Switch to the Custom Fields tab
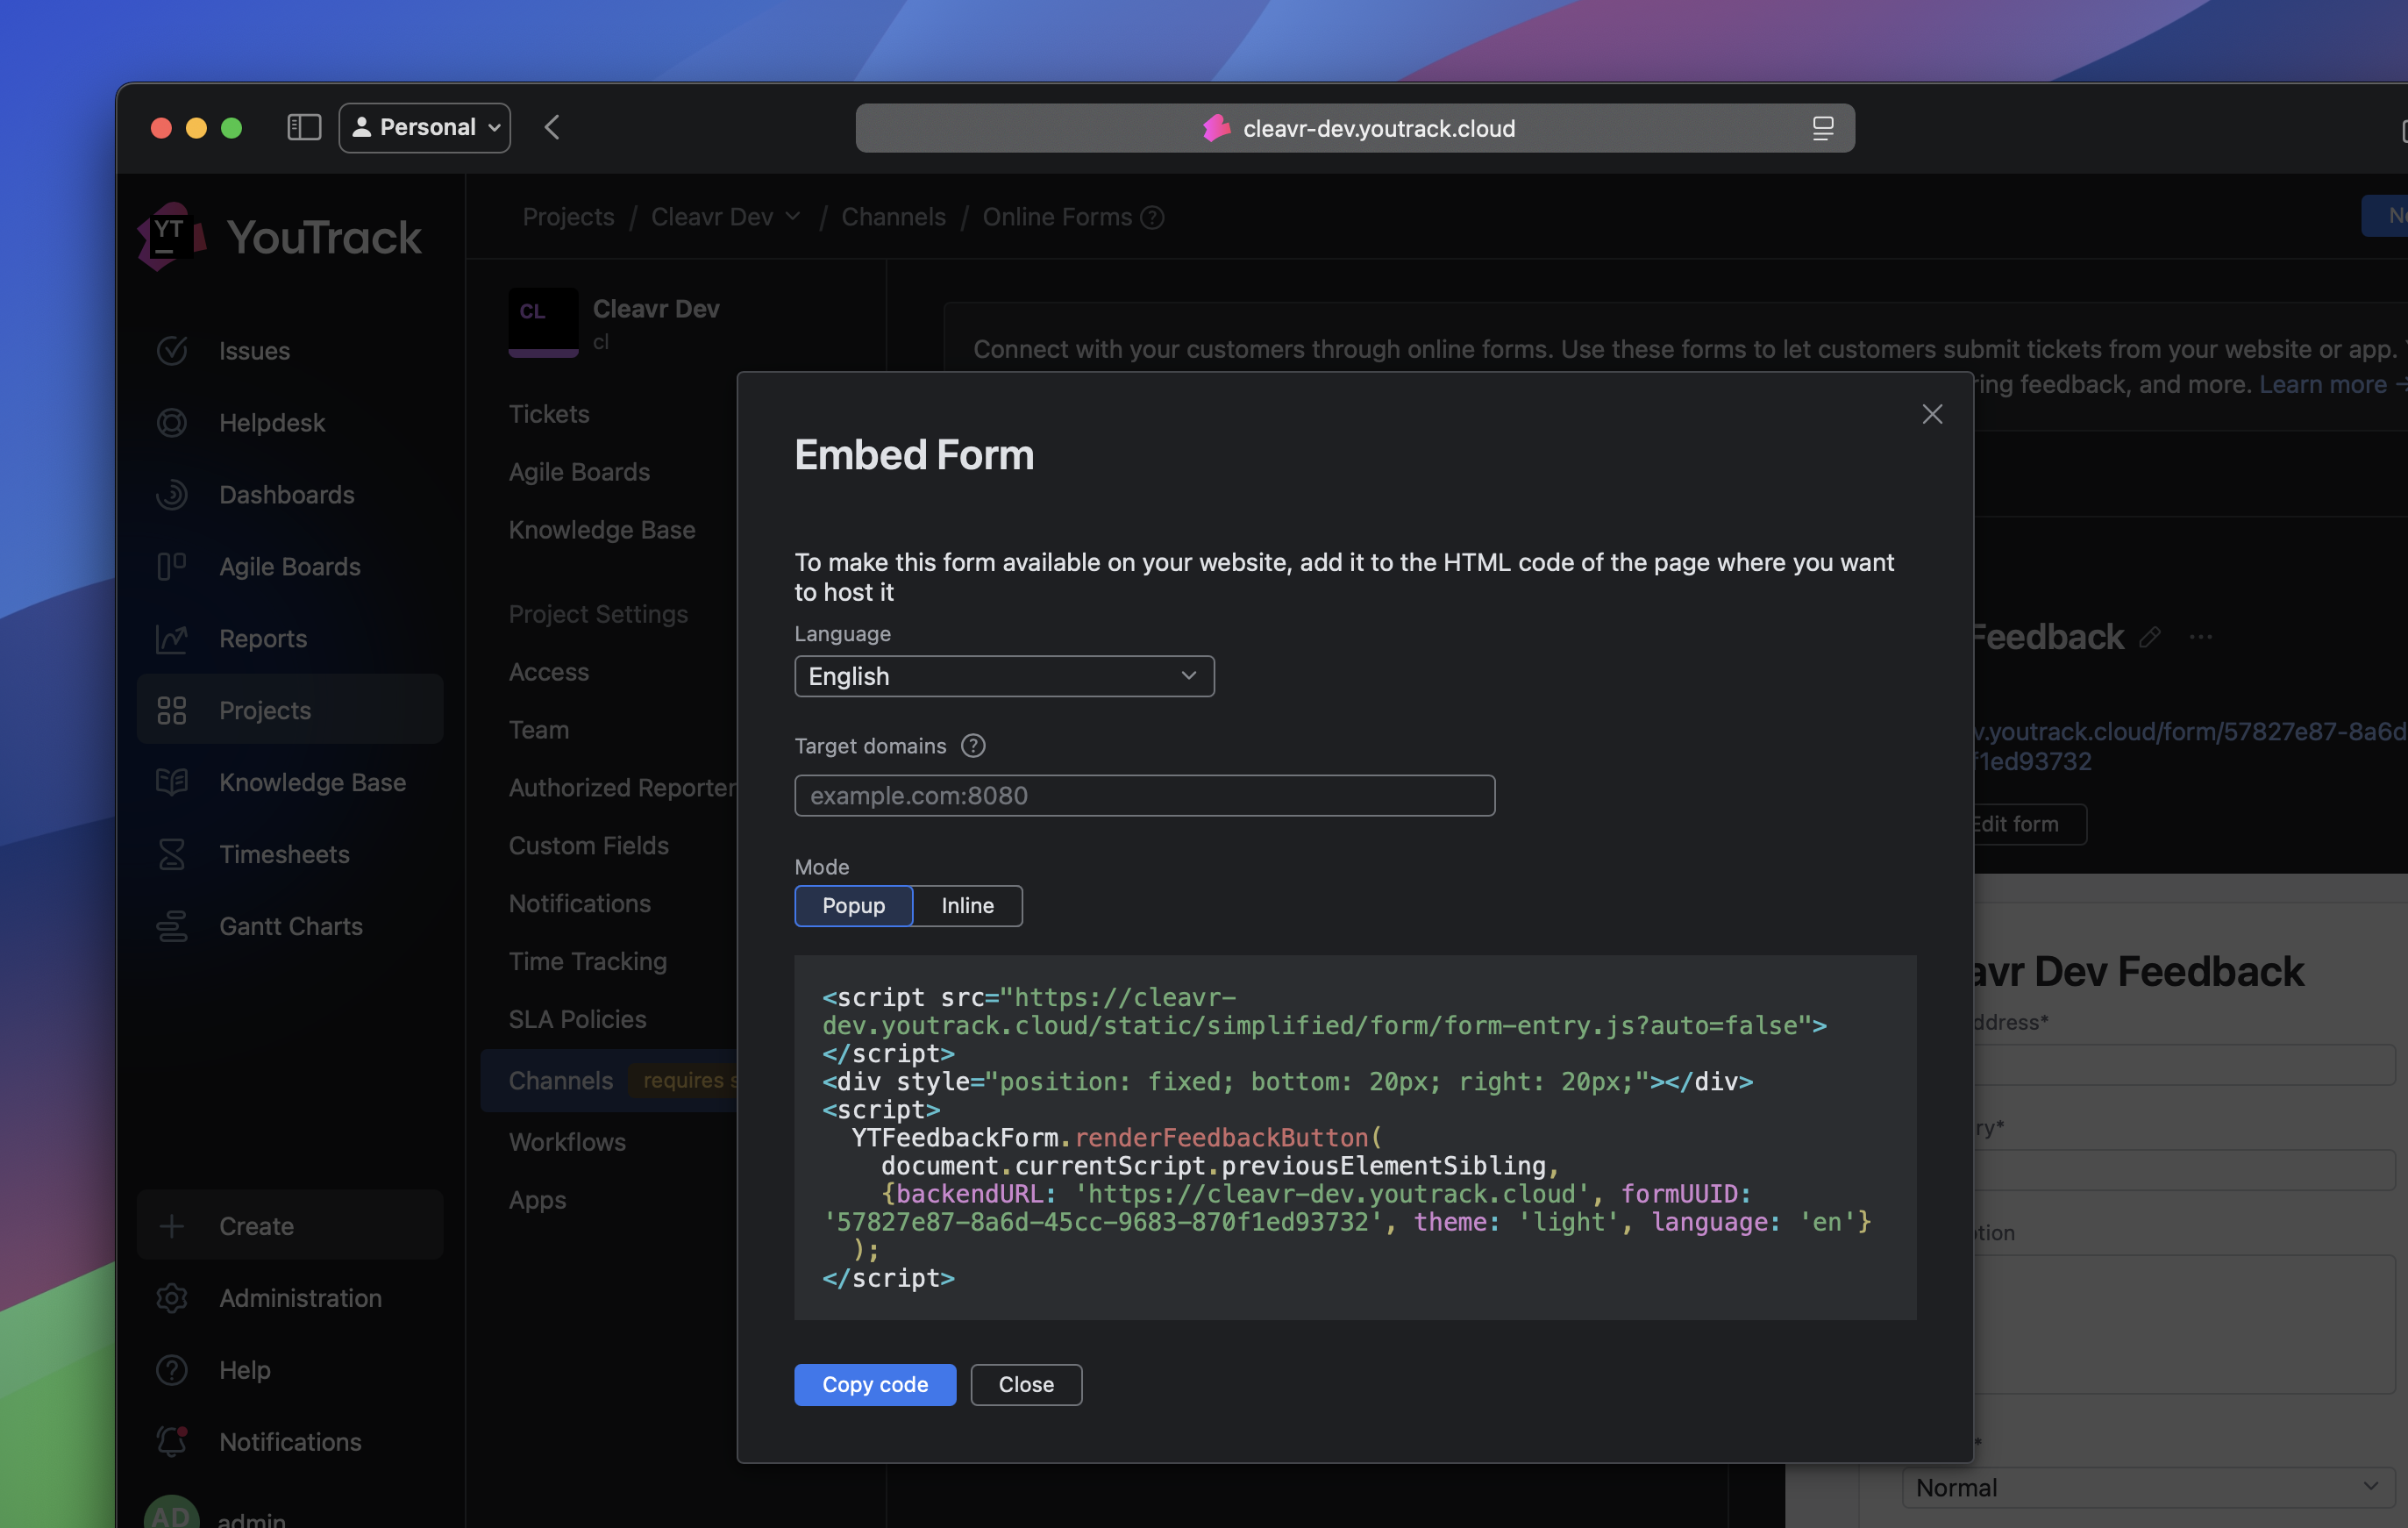The width and height of the screenshot is (2408, 1528). (x=588, y=845)
